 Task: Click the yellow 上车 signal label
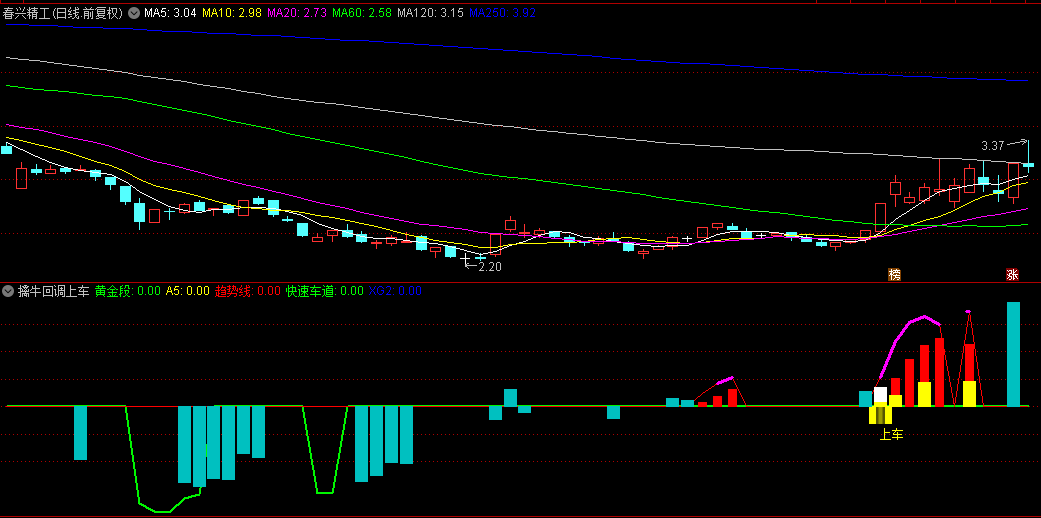point(892,435)
